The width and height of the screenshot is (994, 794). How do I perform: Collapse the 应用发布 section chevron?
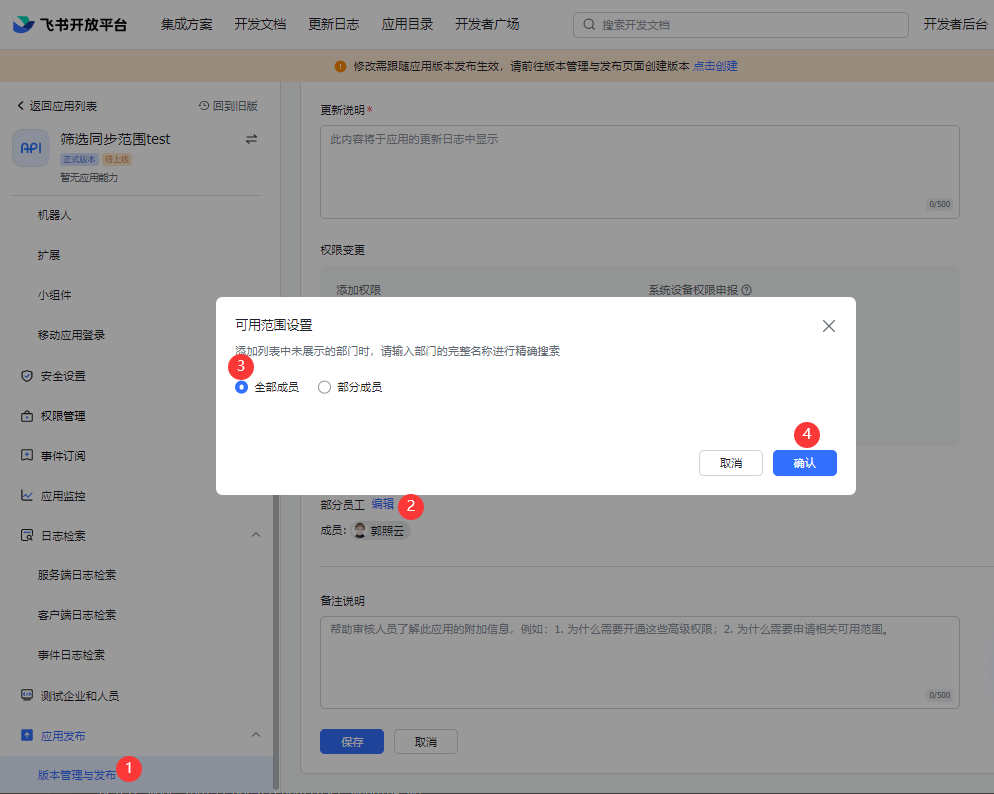point(255,736)
